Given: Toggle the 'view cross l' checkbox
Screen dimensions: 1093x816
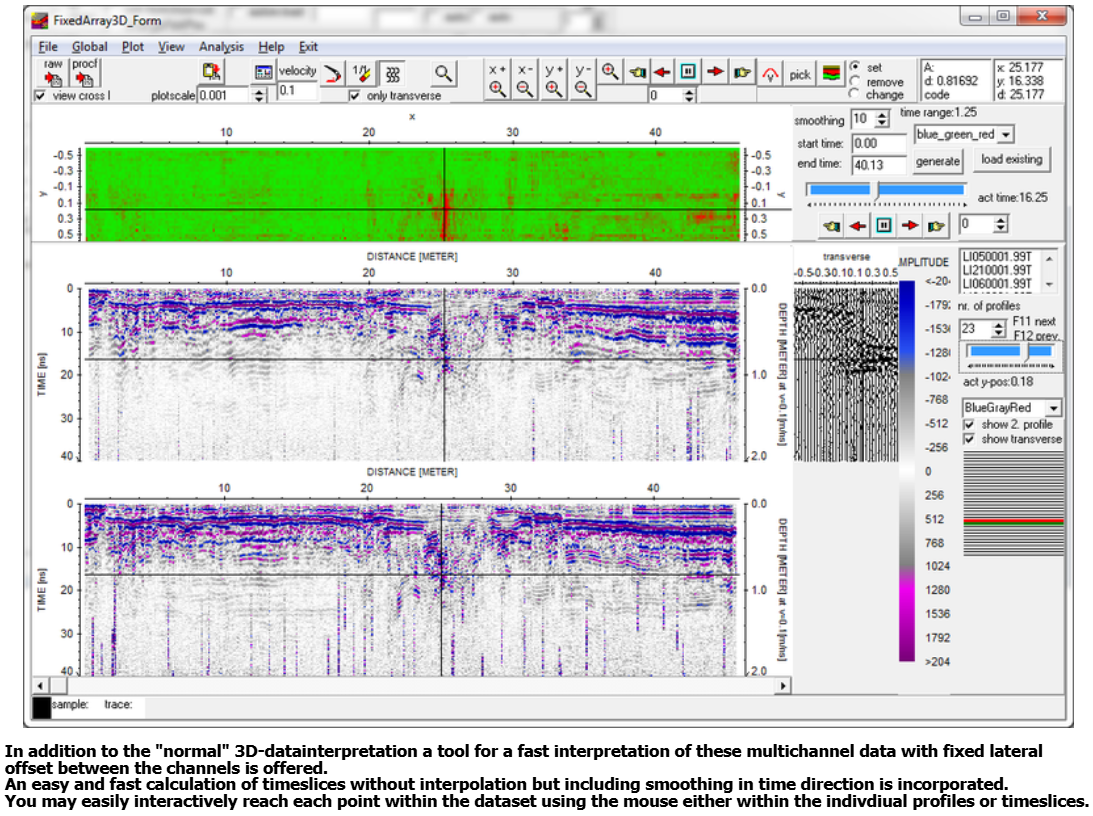Looking at the screenshot, I should pos(40,96).
